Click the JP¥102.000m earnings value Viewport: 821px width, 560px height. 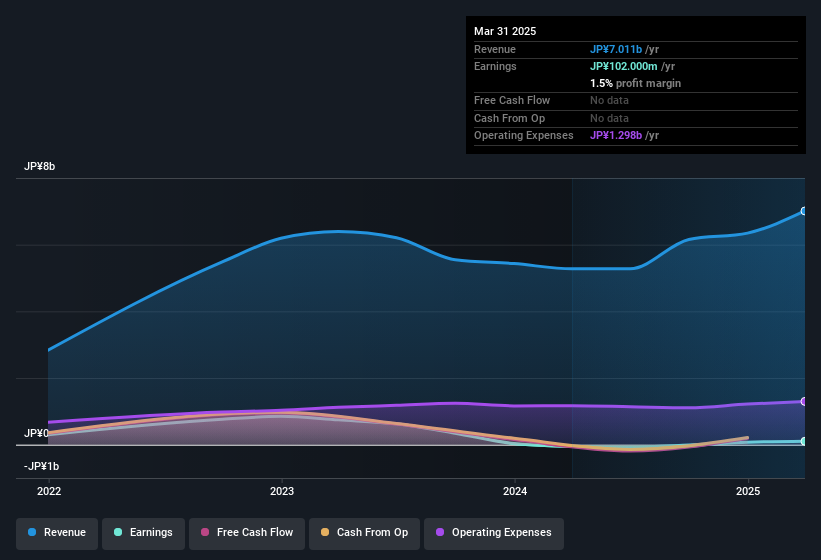tap(624, 66)
